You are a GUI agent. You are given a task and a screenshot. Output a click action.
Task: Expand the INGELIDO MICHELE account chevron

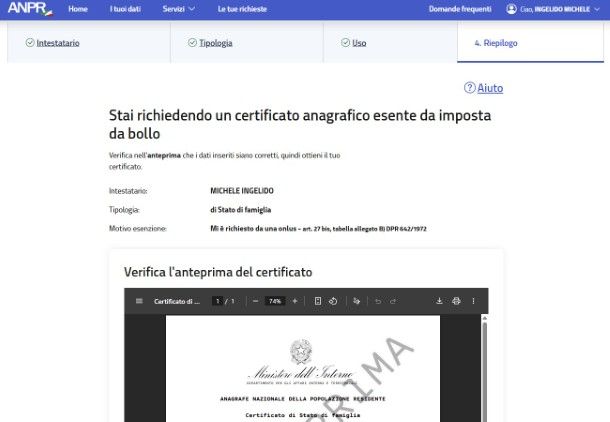coord(597,9)
